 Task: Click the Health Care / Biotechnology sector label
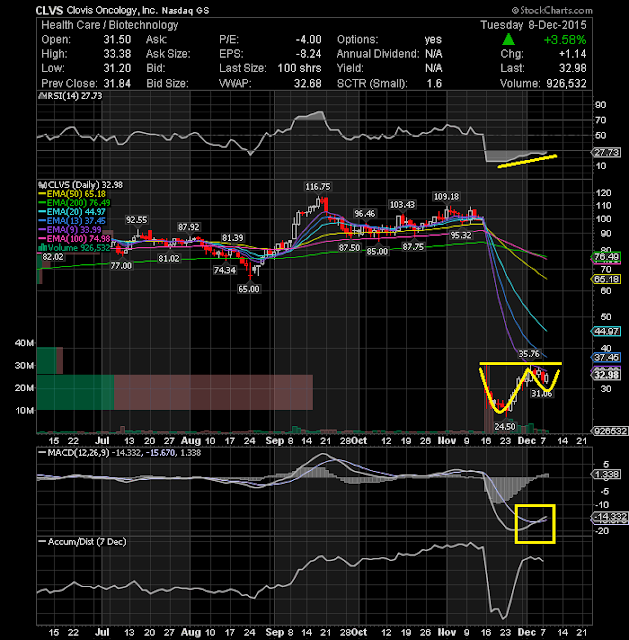point(110,25)
